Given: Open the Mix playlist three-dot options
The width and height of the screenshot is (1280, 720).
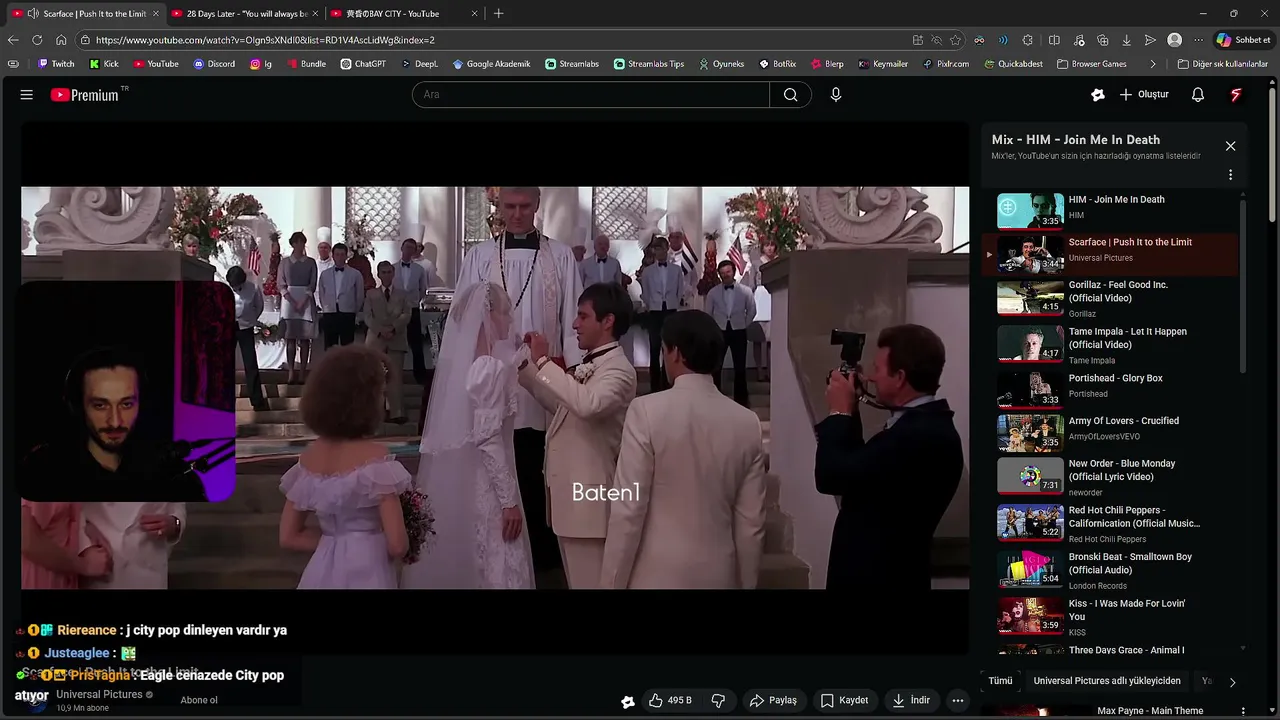Looking at the screenshot, I should pos(1230,174).
